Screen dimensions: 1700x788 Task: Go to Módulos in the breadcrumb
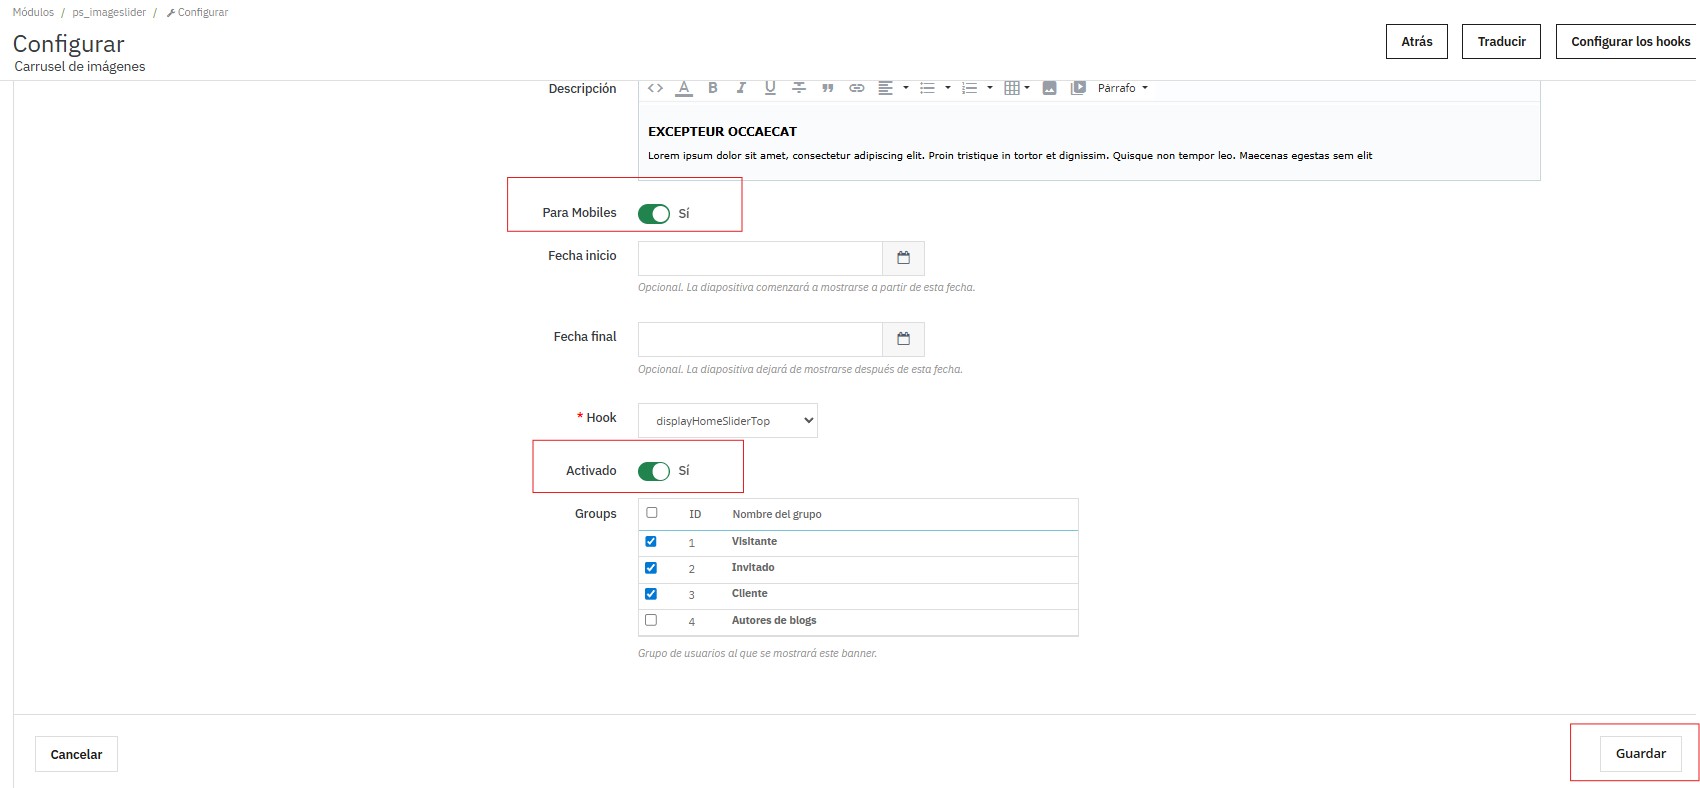(x=33, y=12)
